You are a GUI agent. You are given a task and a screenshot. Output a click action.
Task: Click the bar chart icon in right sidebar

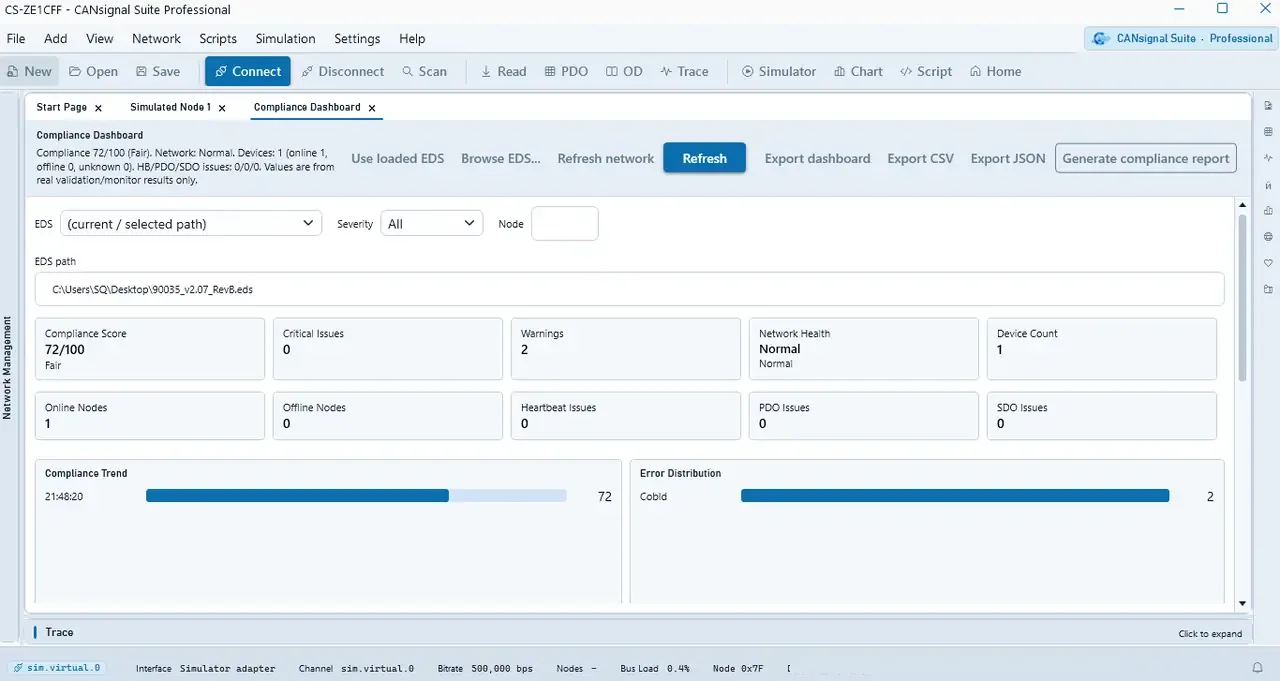(1268, 210)
